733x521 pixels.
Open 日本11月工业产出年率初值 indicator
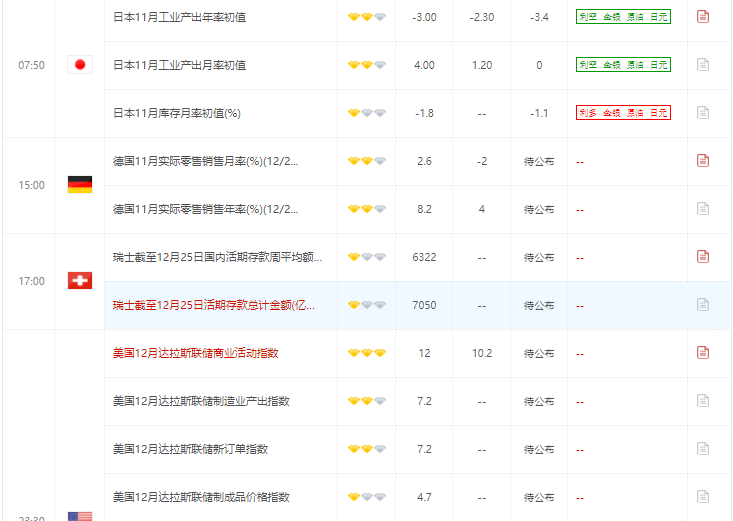(180, 17)
